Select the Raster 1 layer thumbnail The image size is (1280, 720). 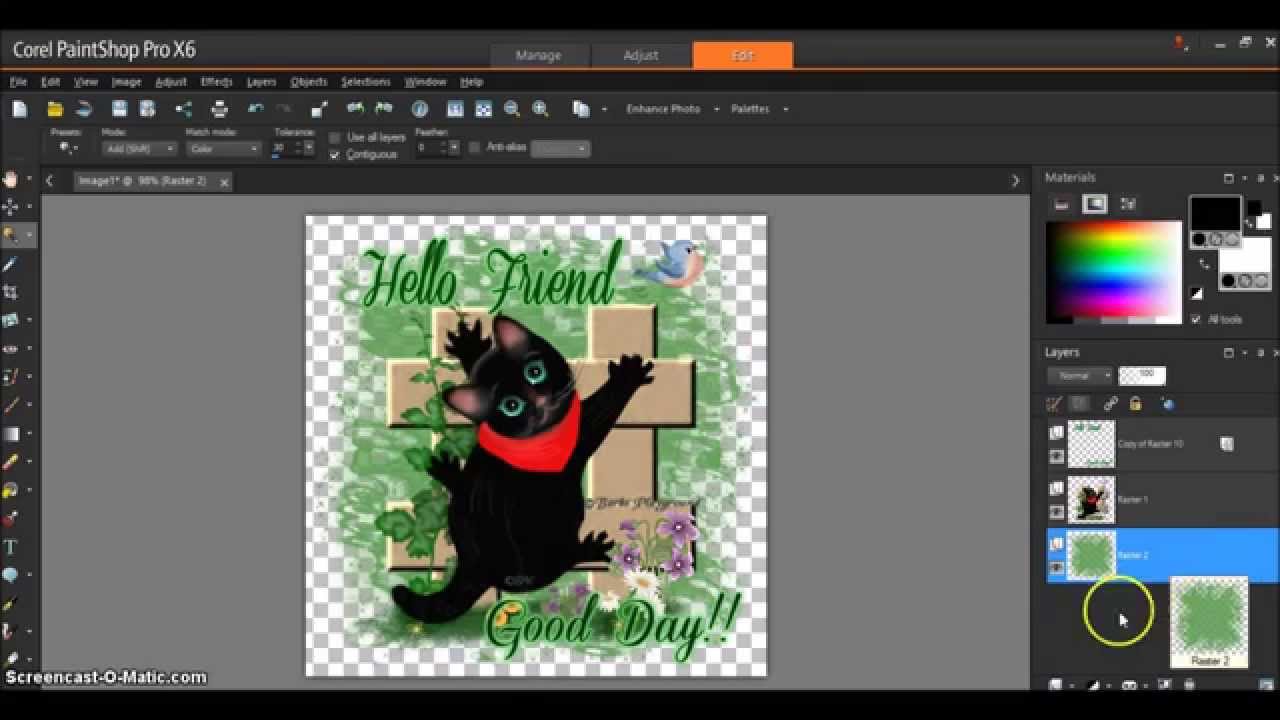pyautogui.click(x=1091, y=499)
